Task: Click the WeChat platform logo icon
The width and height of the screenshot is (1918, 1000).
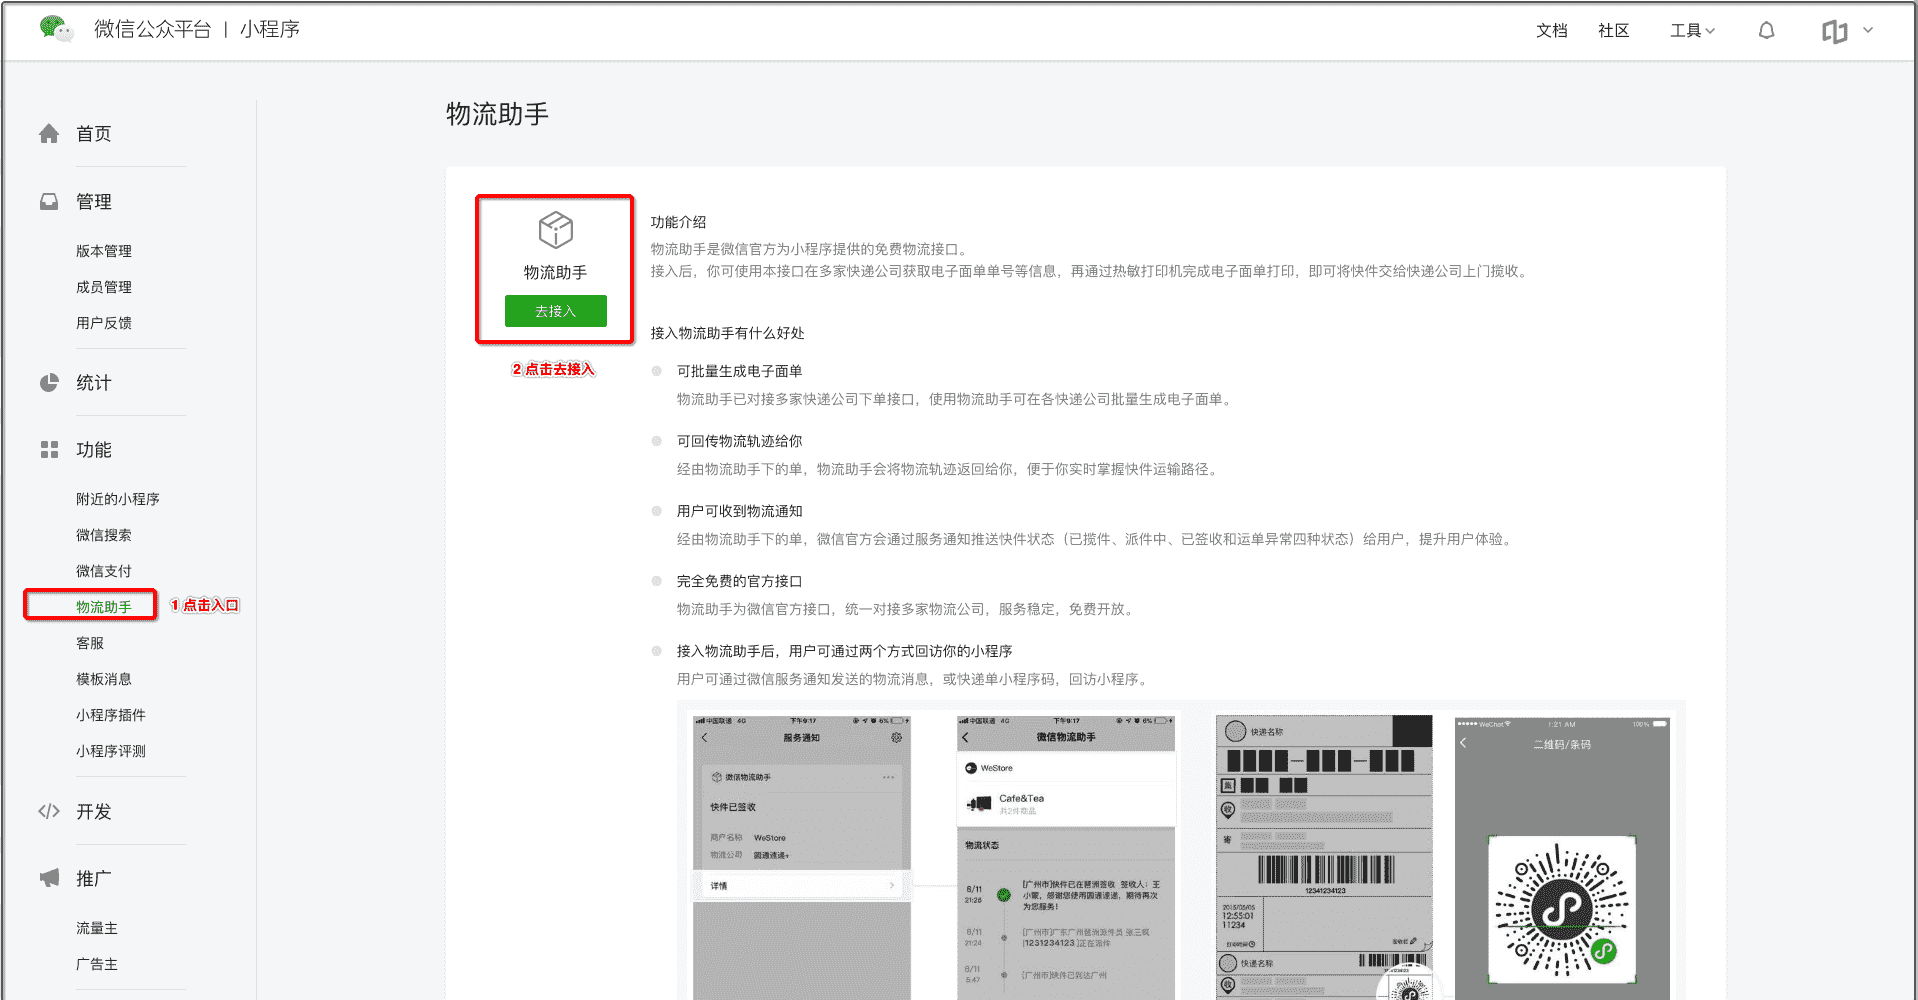Action: point(56,29)
